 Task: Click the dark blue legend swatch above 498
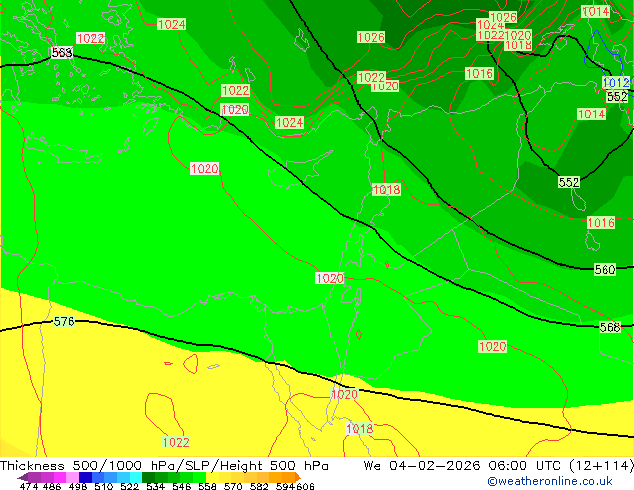(x=85, y=477)
